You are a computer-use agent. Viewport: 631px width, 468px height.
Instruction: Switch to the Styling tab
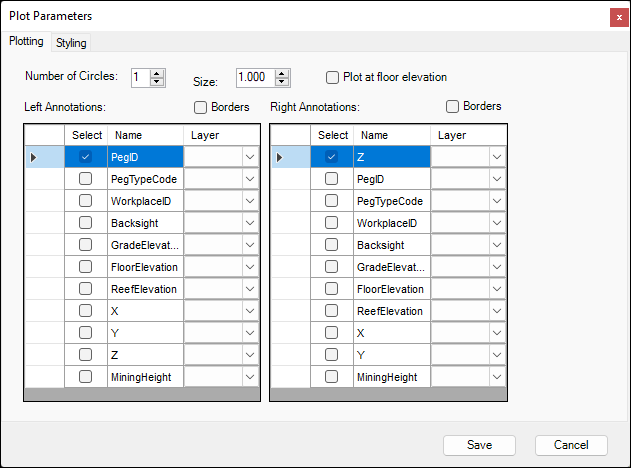click(x=71, y=43)
